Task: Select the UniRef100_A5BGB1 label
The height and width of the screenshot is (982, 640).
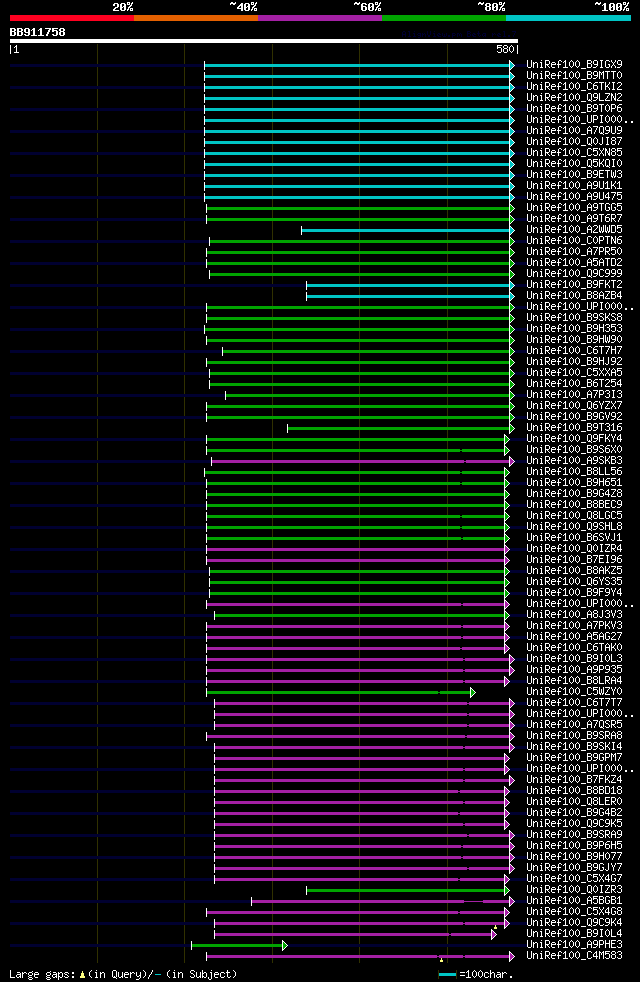Action: pos(574,901)
